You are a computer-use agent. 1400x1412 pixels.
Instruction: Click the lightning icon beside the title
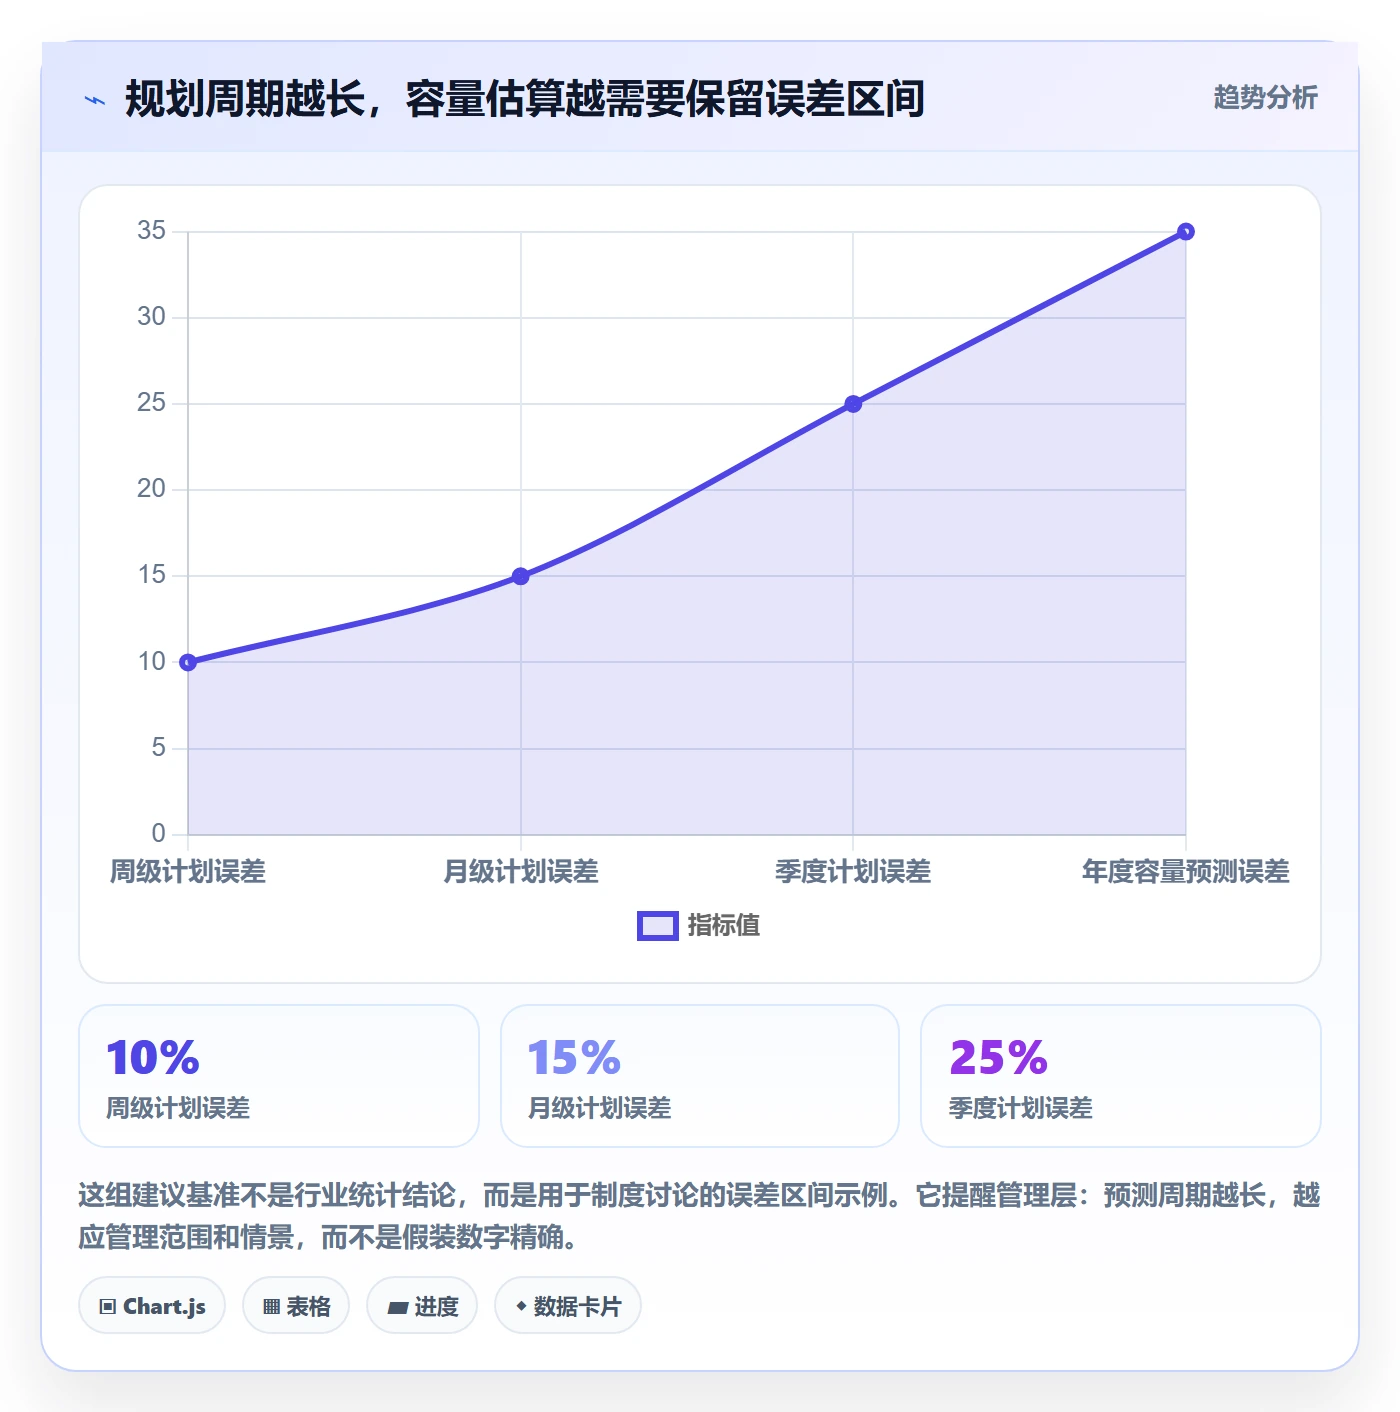coord(95,100)
